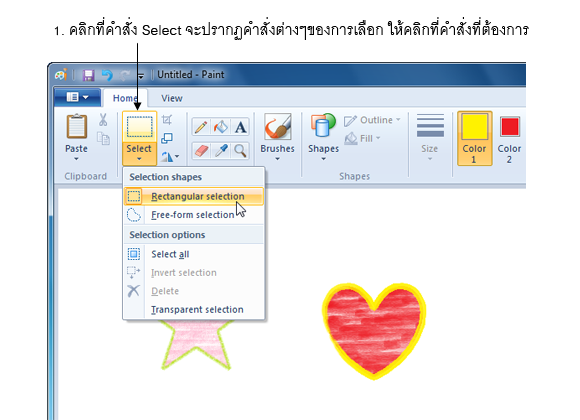This screenshot has width=580, height=420.
Task: Select the Text tool
Action: tap(240, 127)
